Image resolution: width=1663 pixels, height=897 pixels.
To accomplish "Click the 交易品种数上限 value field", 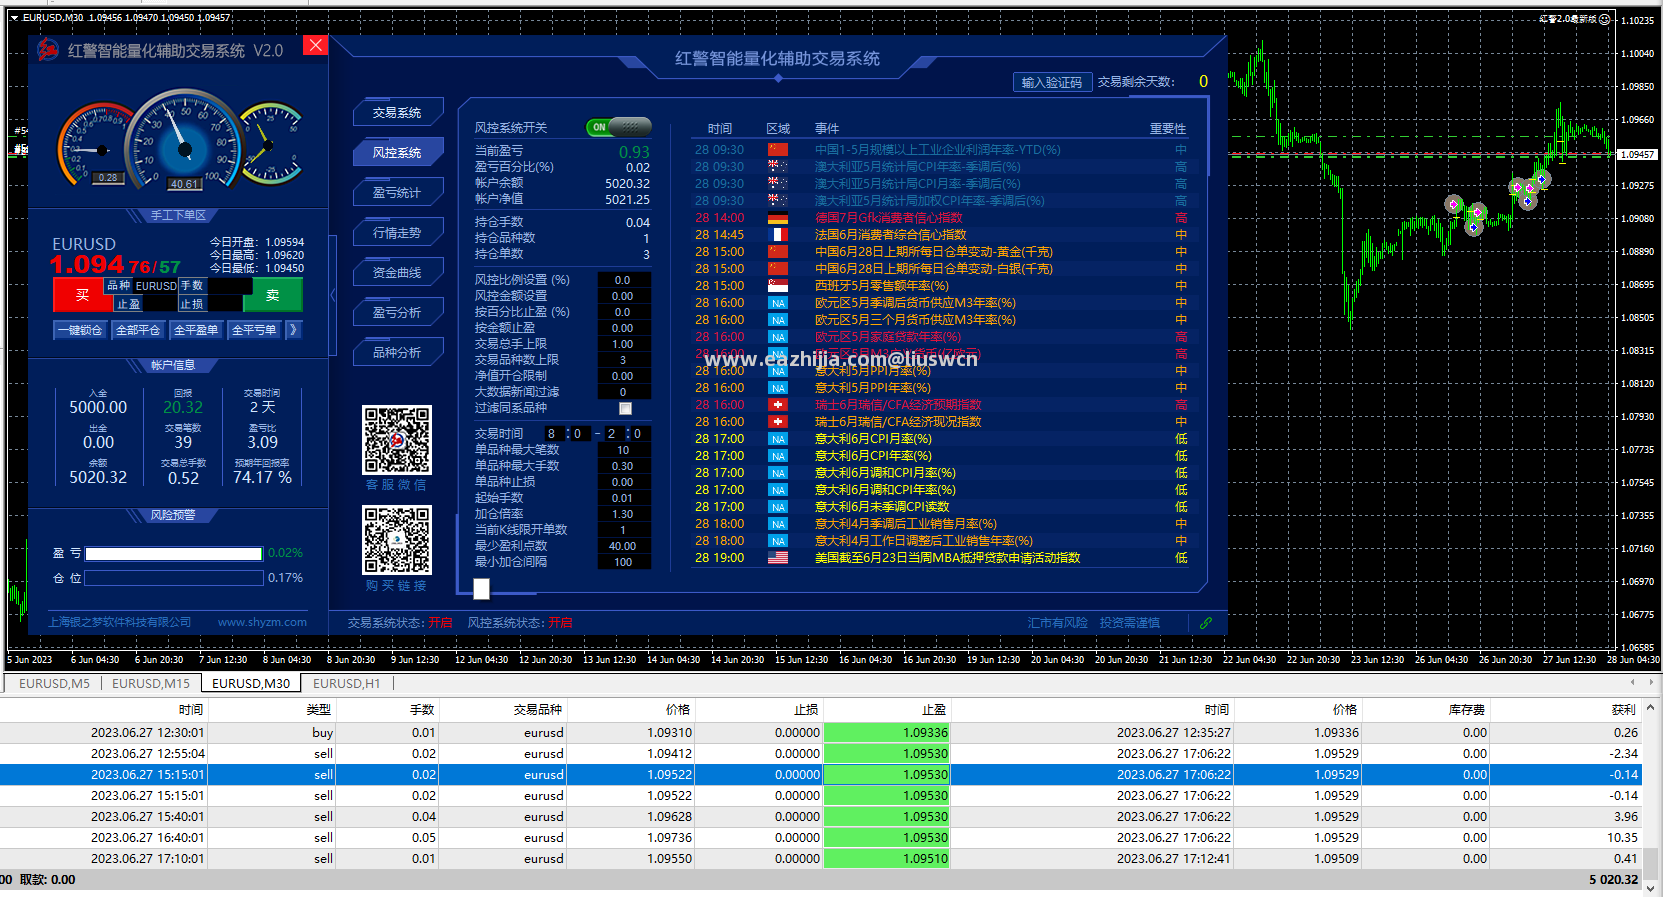I will [x=623, y=360].
